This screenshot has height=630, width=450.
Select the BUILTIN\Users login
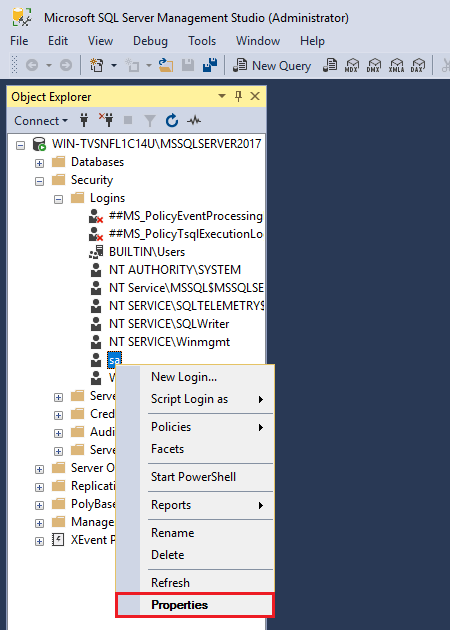(x=147, y=252)
